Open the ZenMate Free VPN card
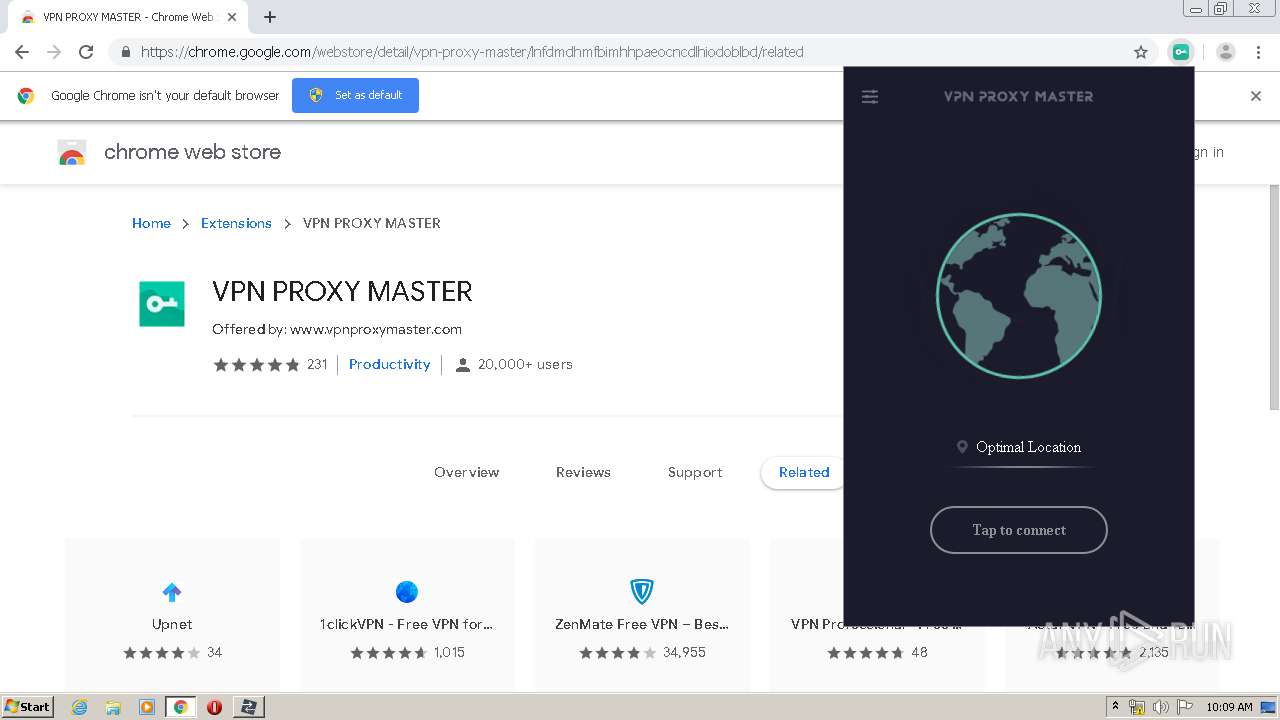1280x720 pixels. click(x=642, y=614)
